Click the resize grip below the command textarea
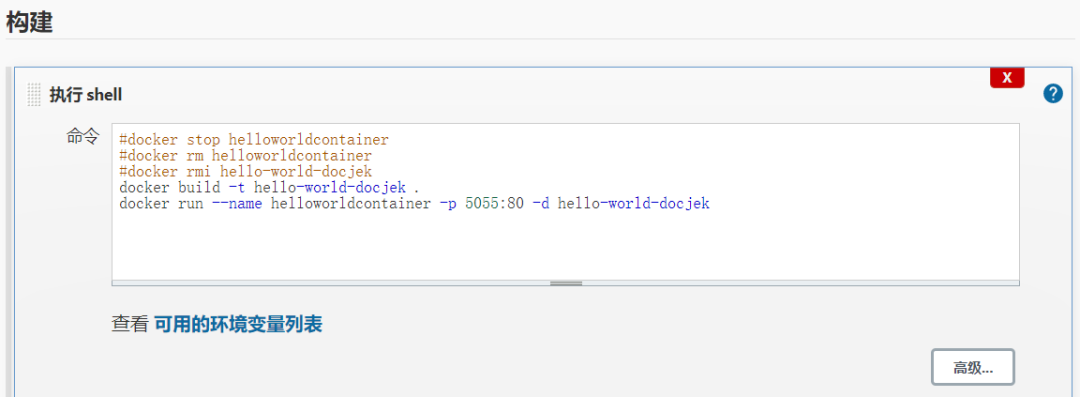This screenshot has height=397, width=1080. (x=565, y=283)
